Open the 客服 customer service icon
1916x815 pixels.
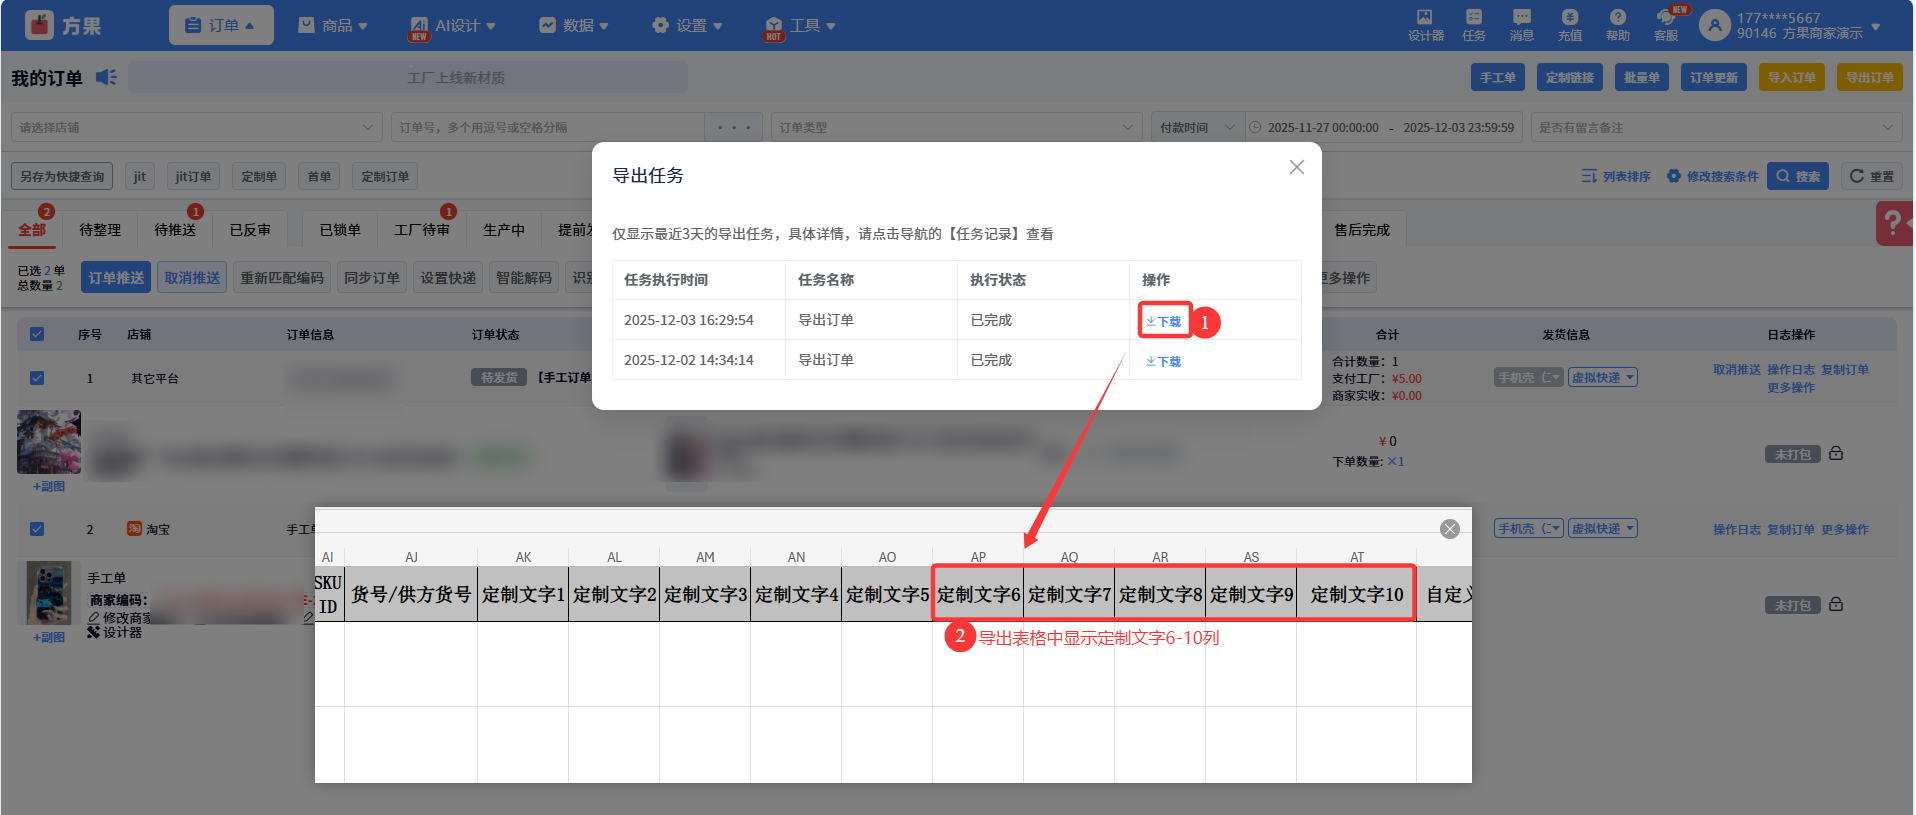pos(1666,25)
